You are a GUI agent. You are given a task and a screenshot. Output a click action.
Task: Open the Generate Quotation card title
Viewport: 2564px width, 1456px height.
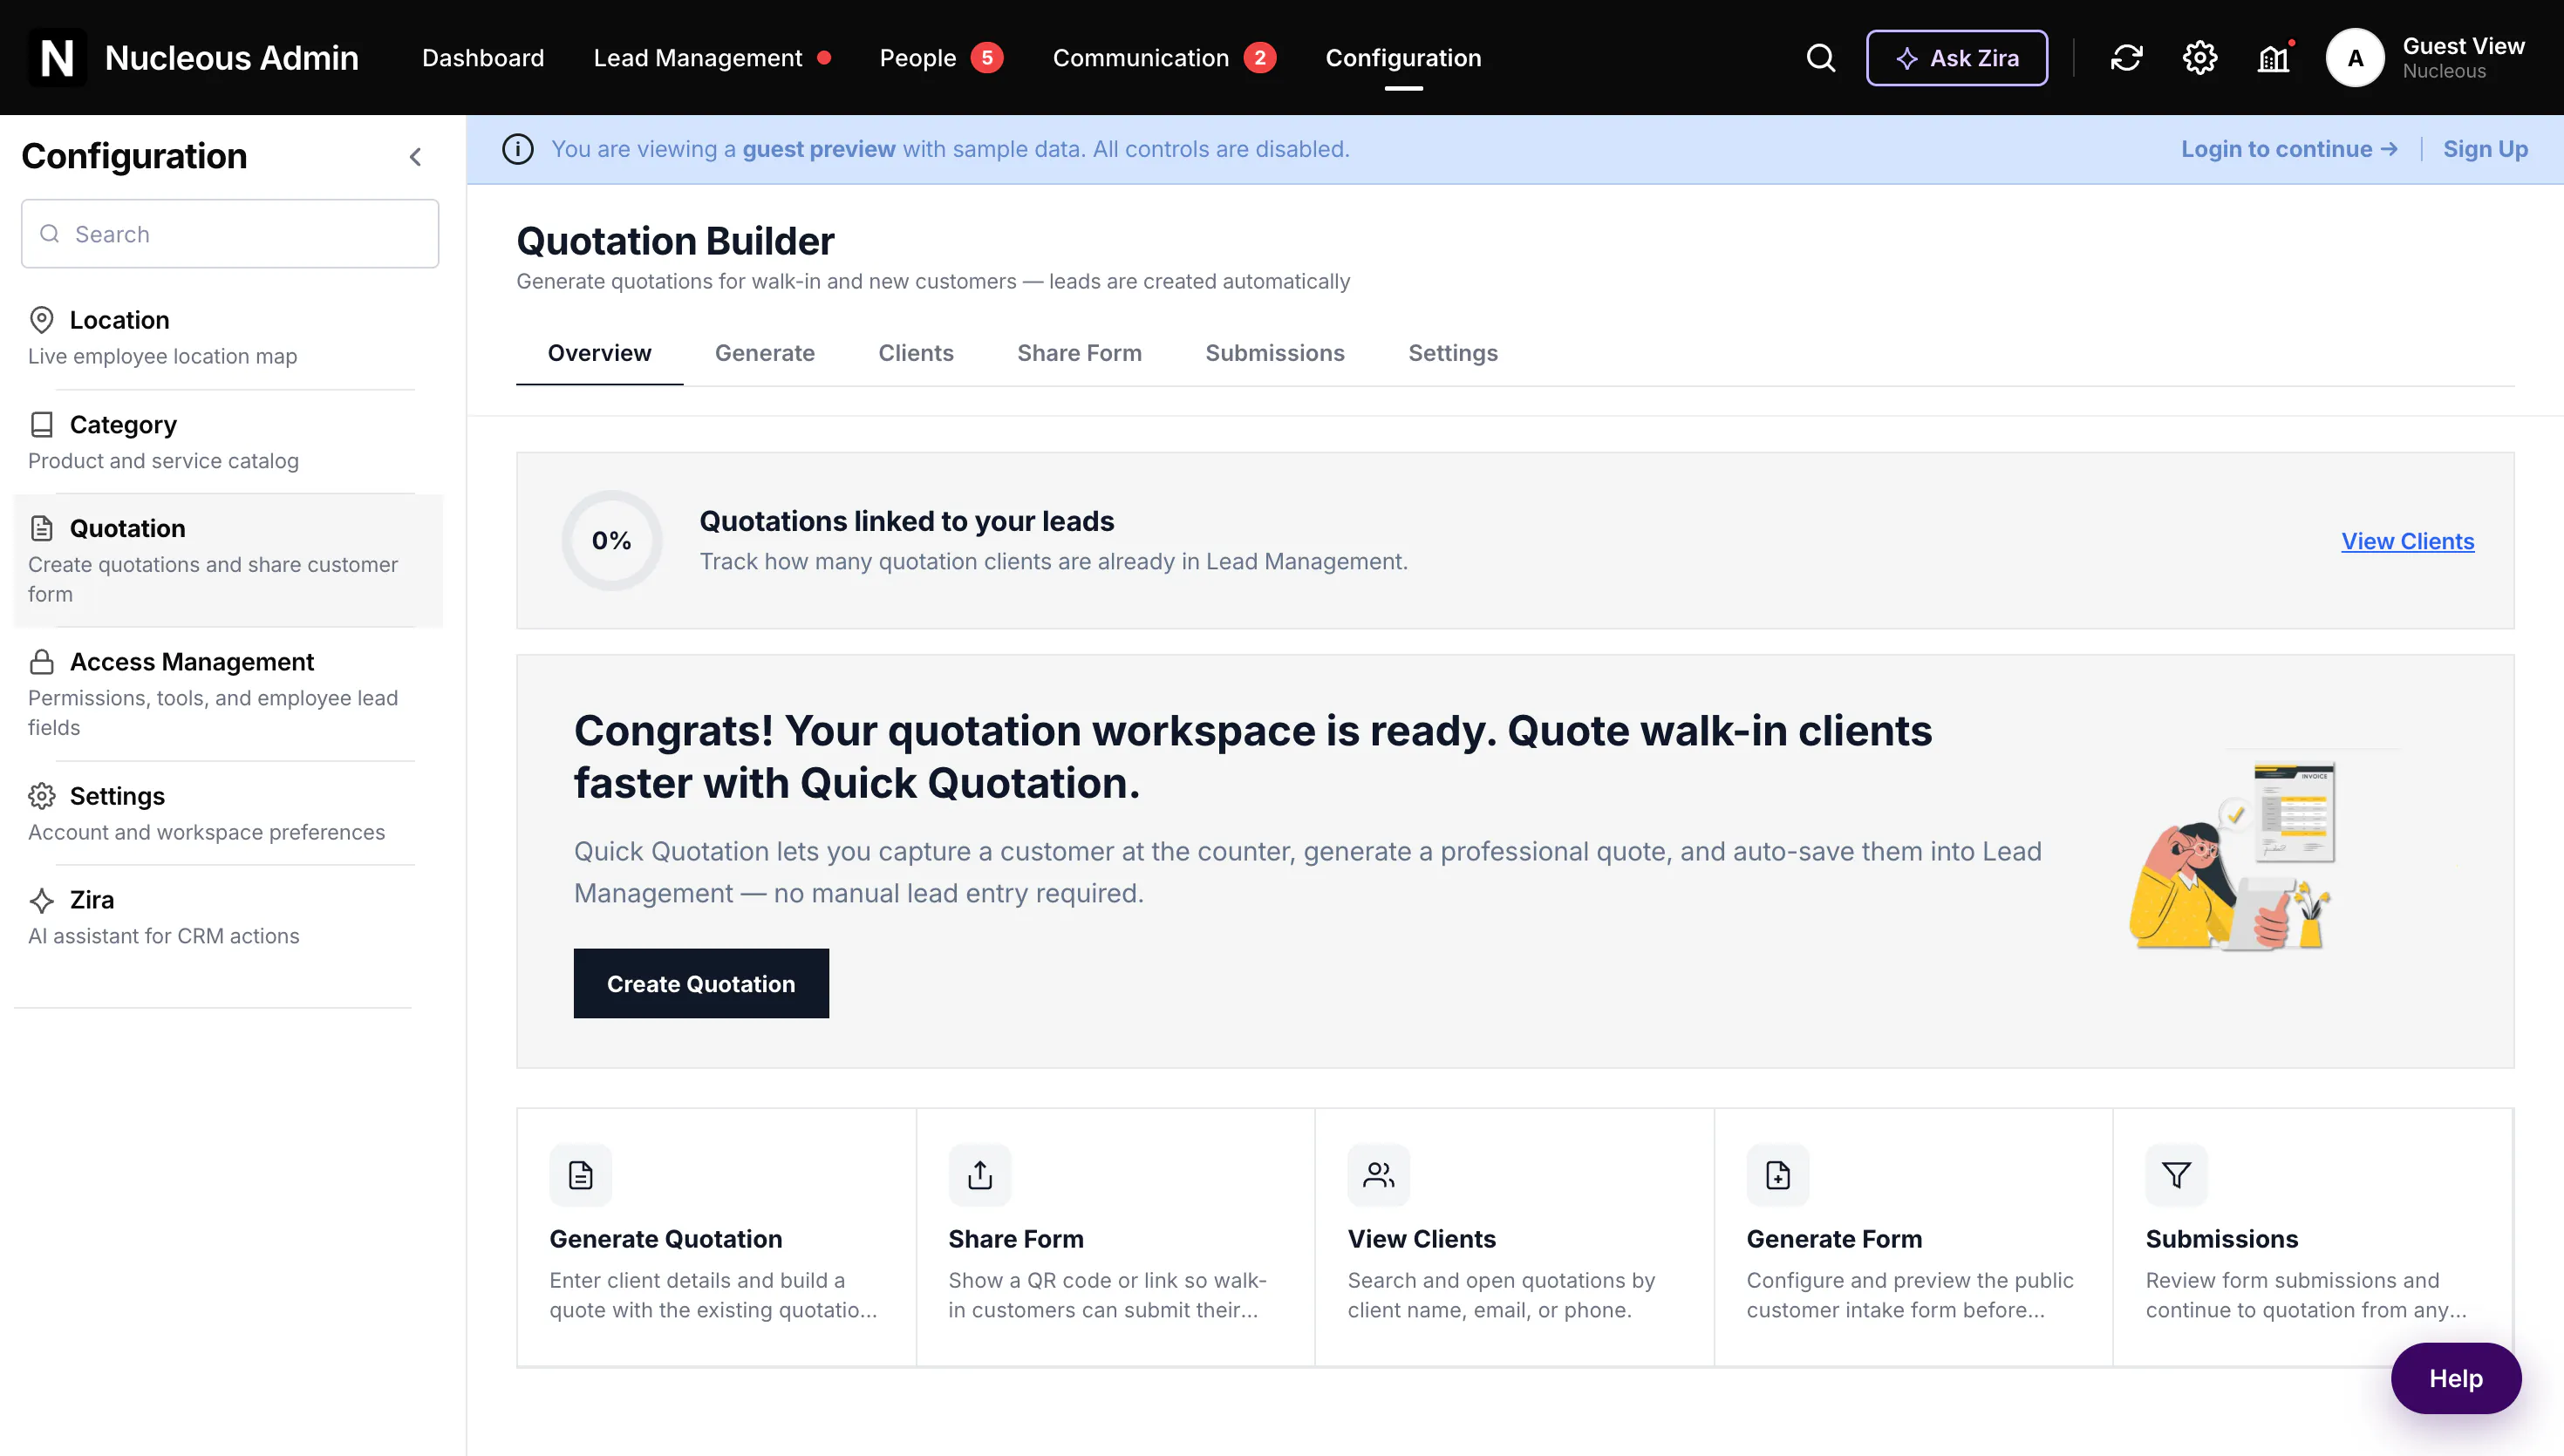click(666, 1239)
